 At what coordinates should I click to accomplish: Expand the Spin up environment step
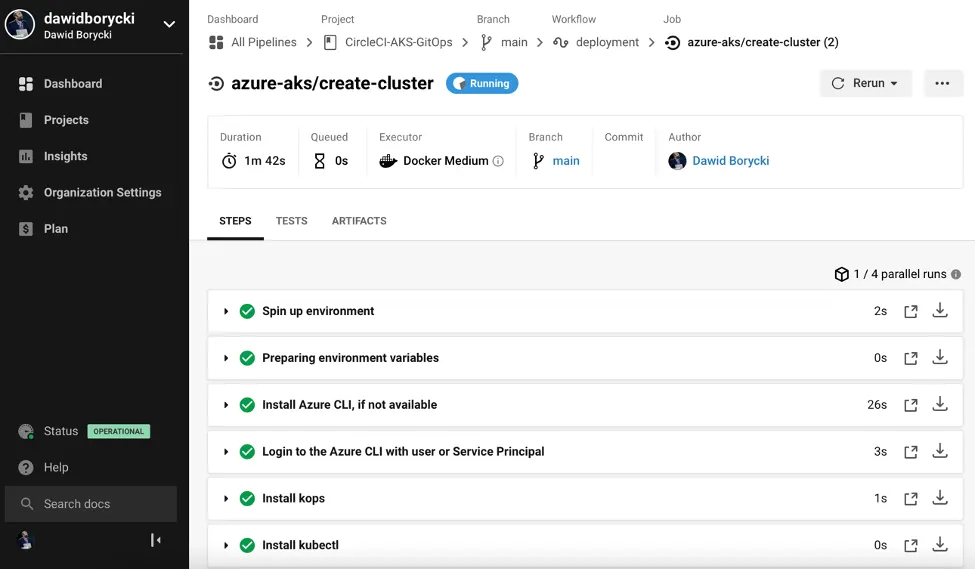tap(226, 311)
